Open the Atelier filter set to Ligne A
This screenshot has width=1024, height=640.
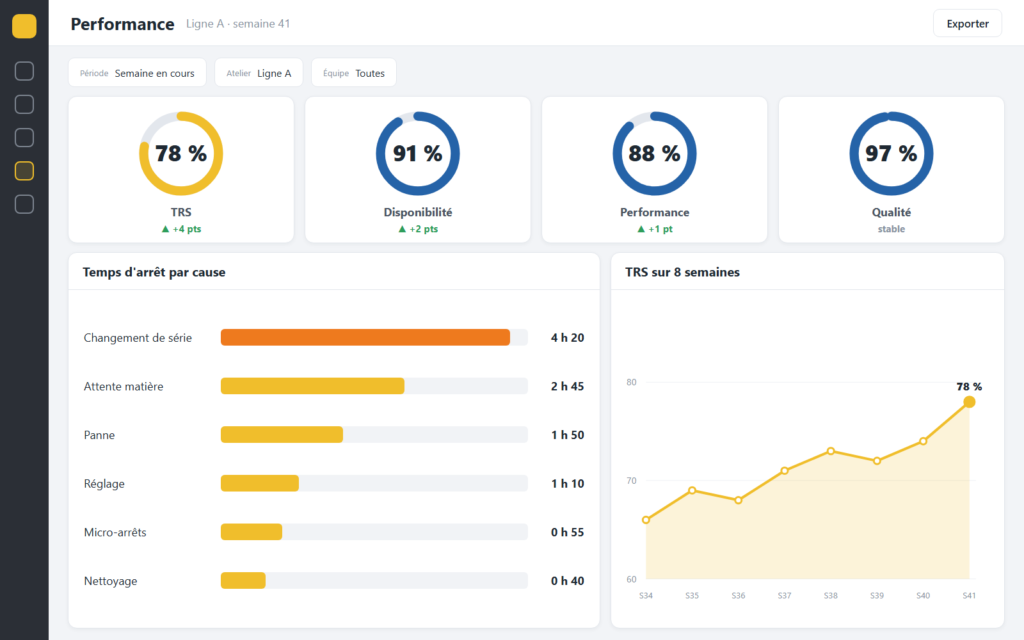tap(259, 73)
